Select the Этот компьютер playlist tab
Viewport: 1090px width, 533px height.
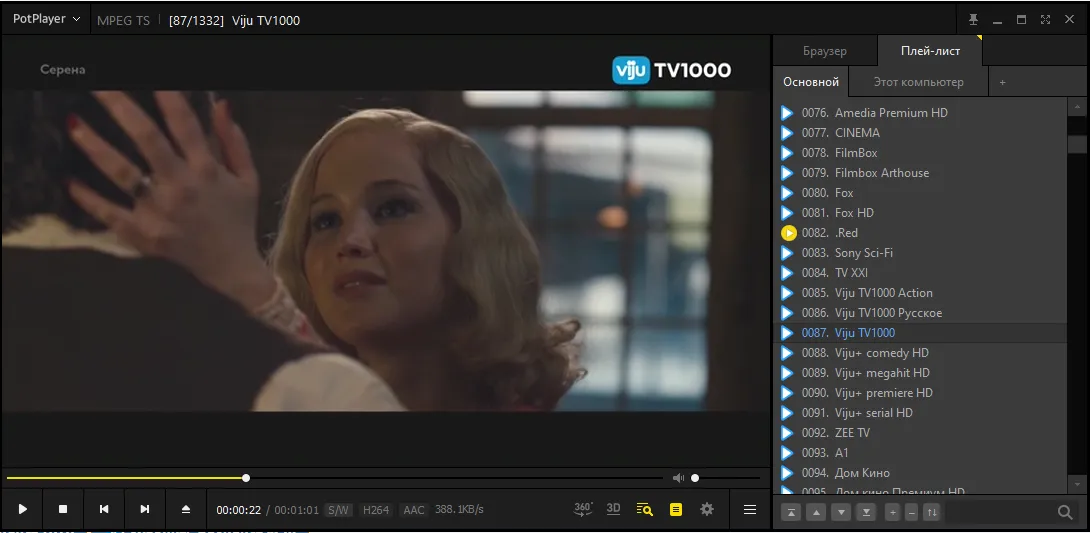pyautogui.click(x=918, y=82)
